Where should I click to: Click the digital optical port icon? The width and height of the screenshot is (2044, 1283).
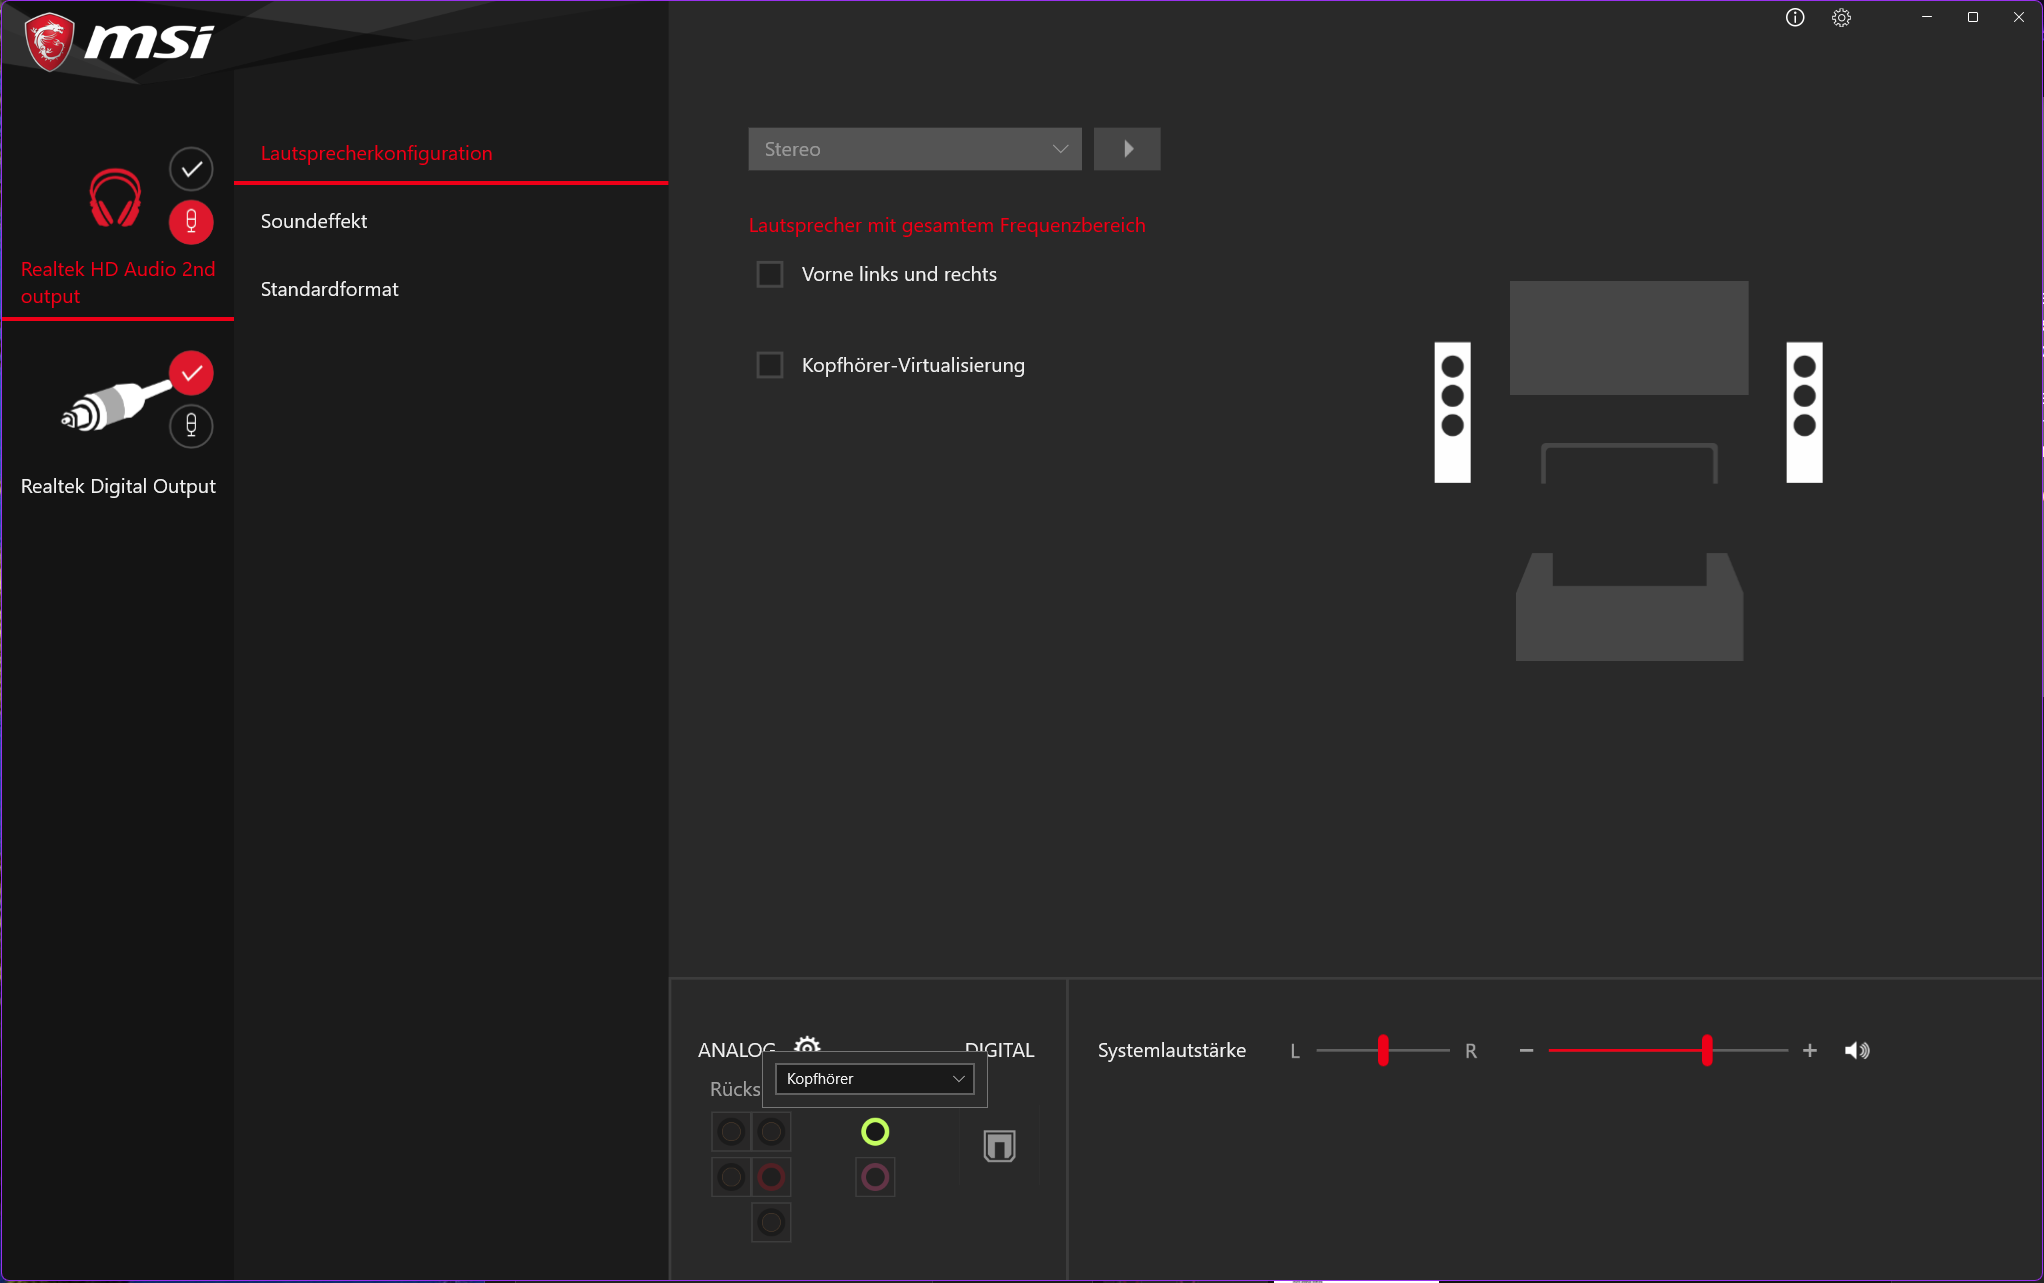(999, 1146)
